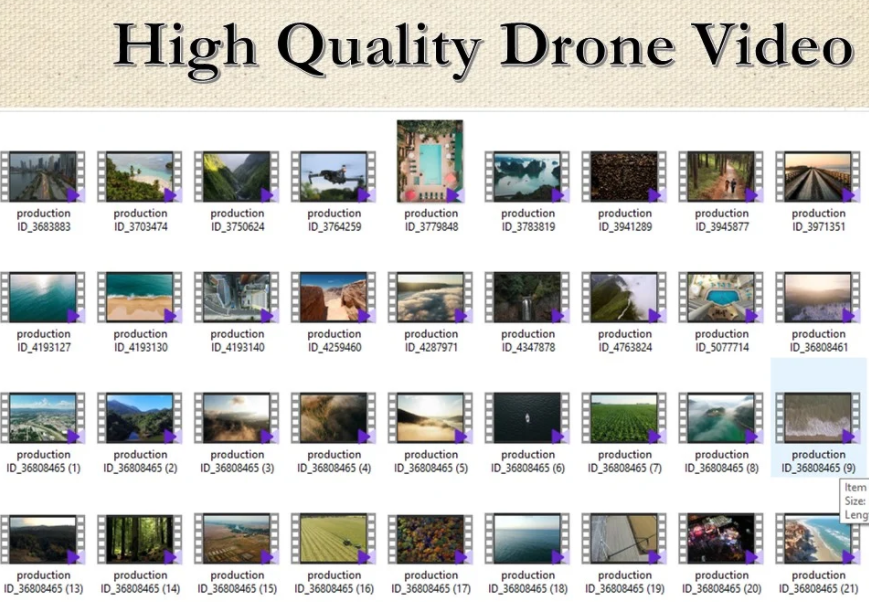Click the drone closeup video ID_3764259
This screenshot has width=869, height=602.
pos(333,180)
